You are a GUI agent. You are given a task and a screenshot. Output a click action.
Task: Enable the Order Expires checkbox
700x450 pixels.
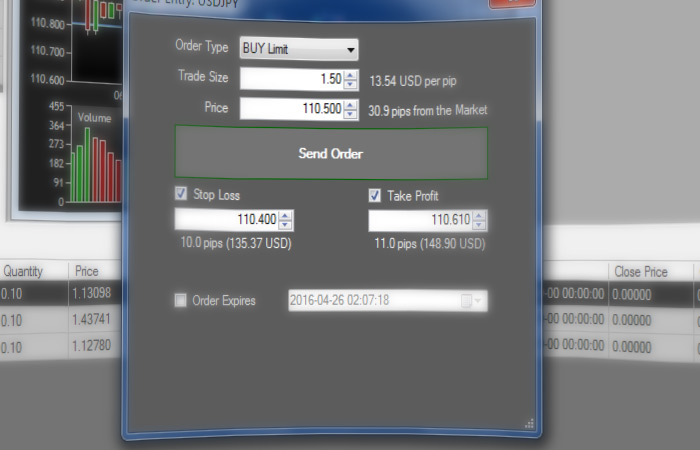point(181,300)
